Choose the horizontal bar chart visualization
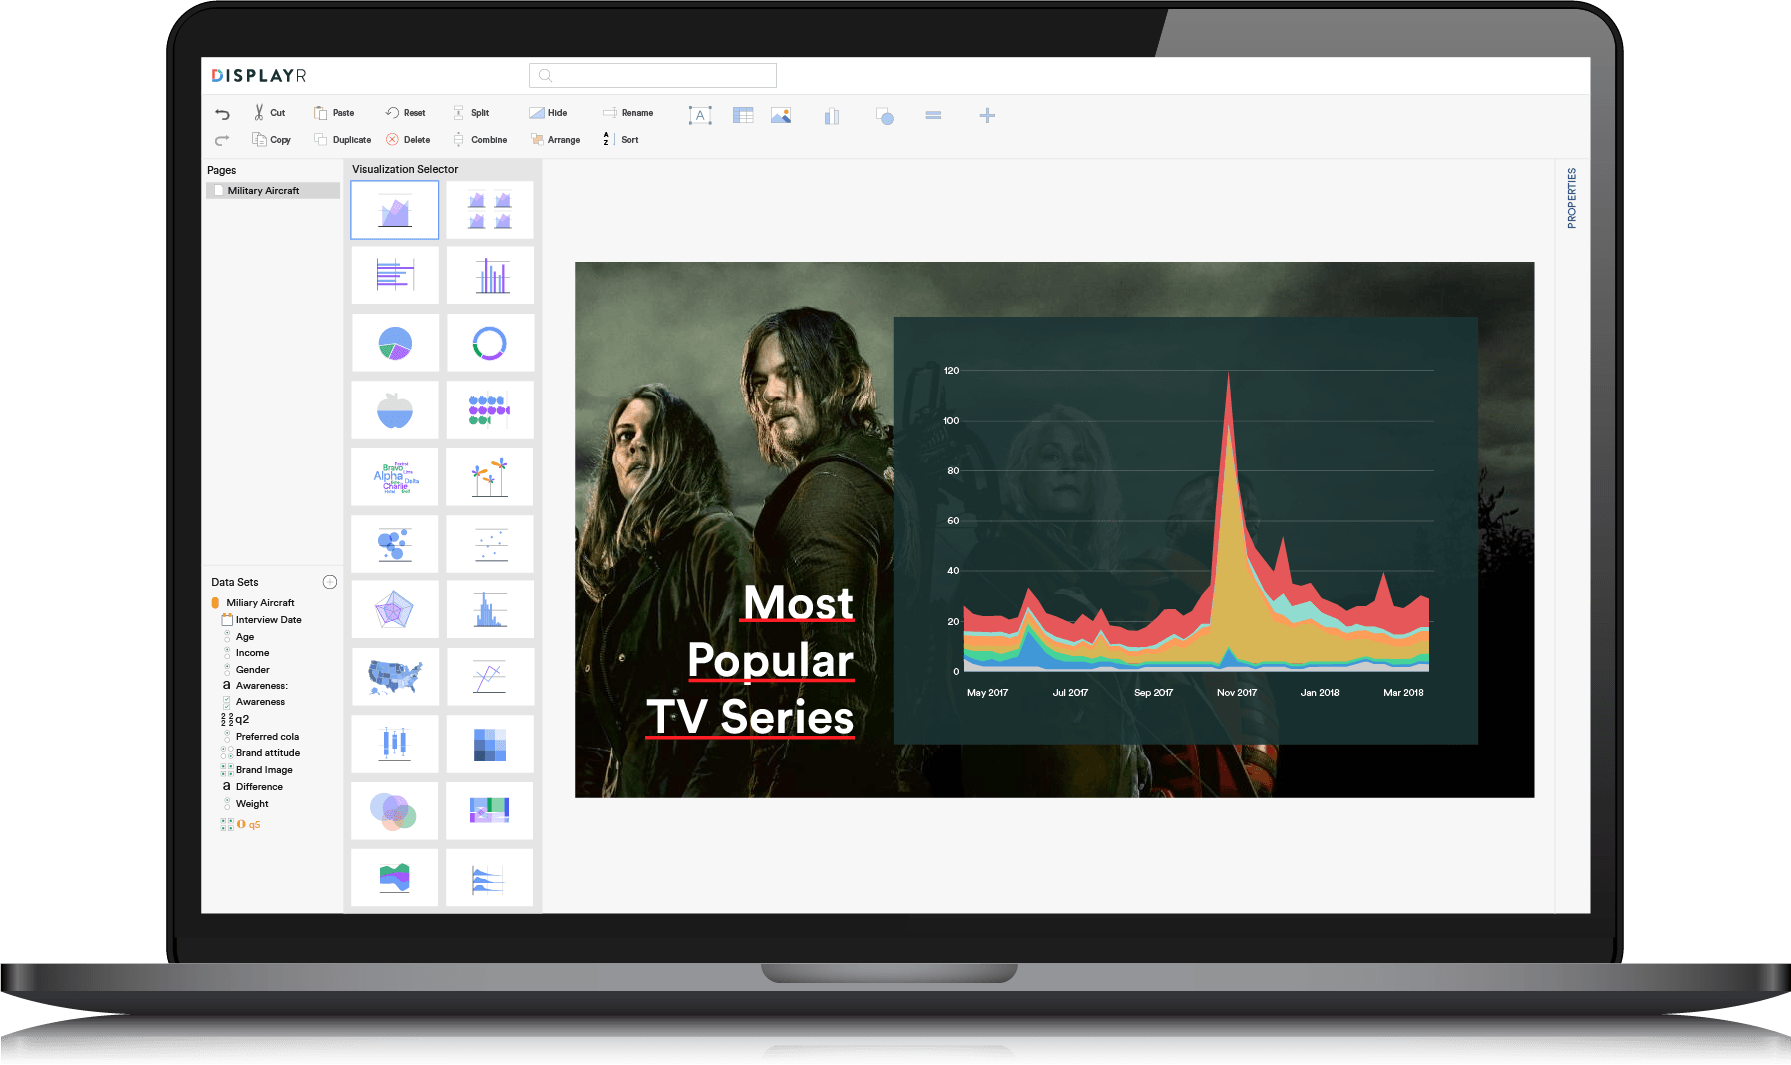Screen dimensions: 1791x1065 tap(395, 275)
